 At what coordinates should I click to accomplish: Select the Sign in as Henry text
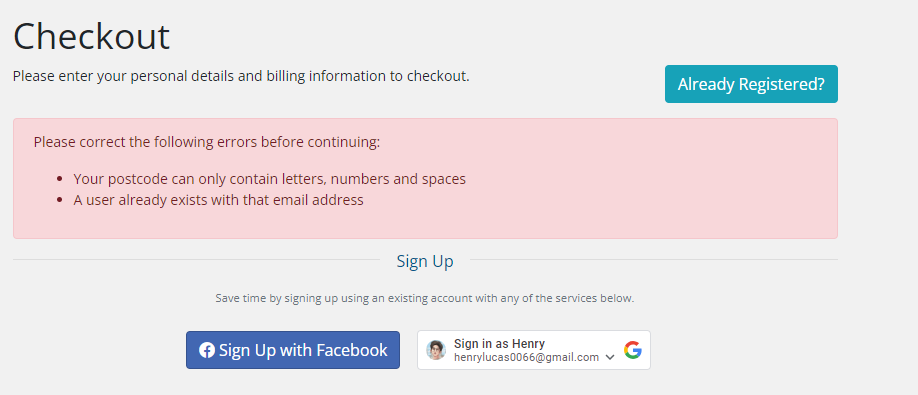point(499,344)
